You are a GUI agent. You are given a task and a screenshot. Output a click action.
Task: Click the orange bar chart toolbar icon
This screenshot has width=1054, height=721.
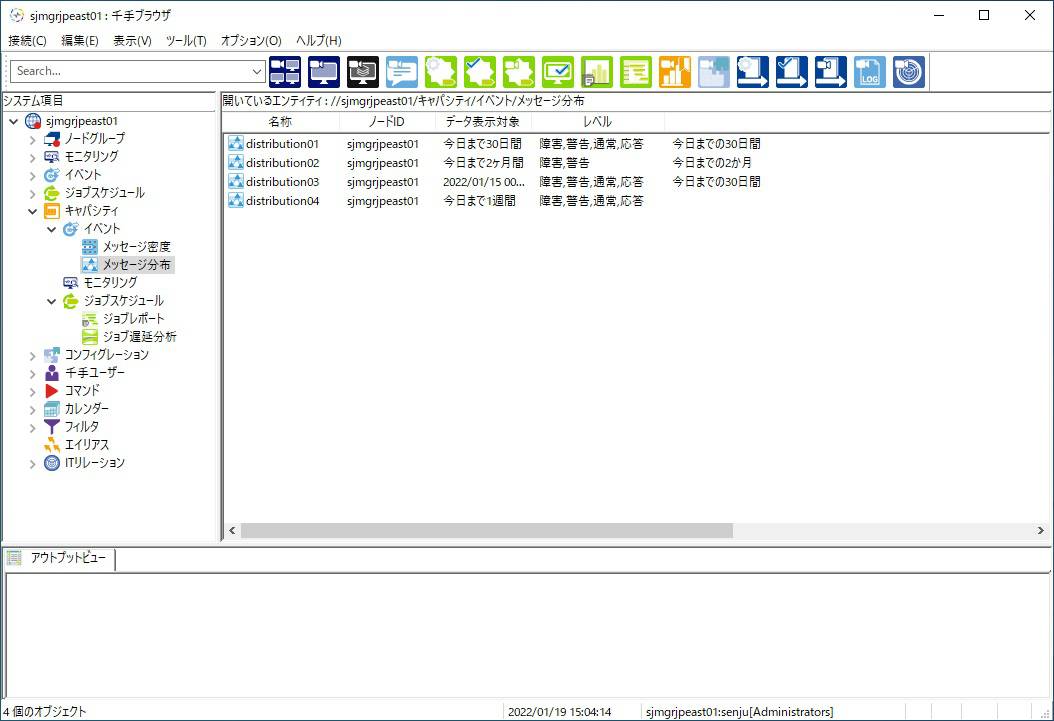[x=675, y=72]
